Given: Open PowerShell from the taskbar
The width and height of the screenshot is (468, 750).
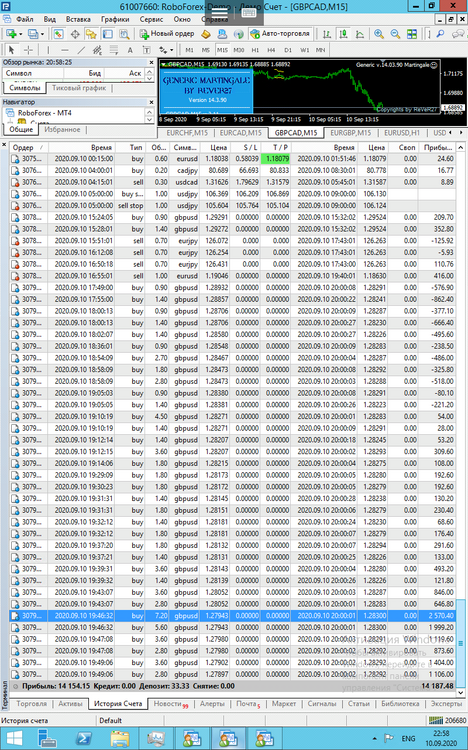Looking at the screenshot, I should tap(84, 739).
